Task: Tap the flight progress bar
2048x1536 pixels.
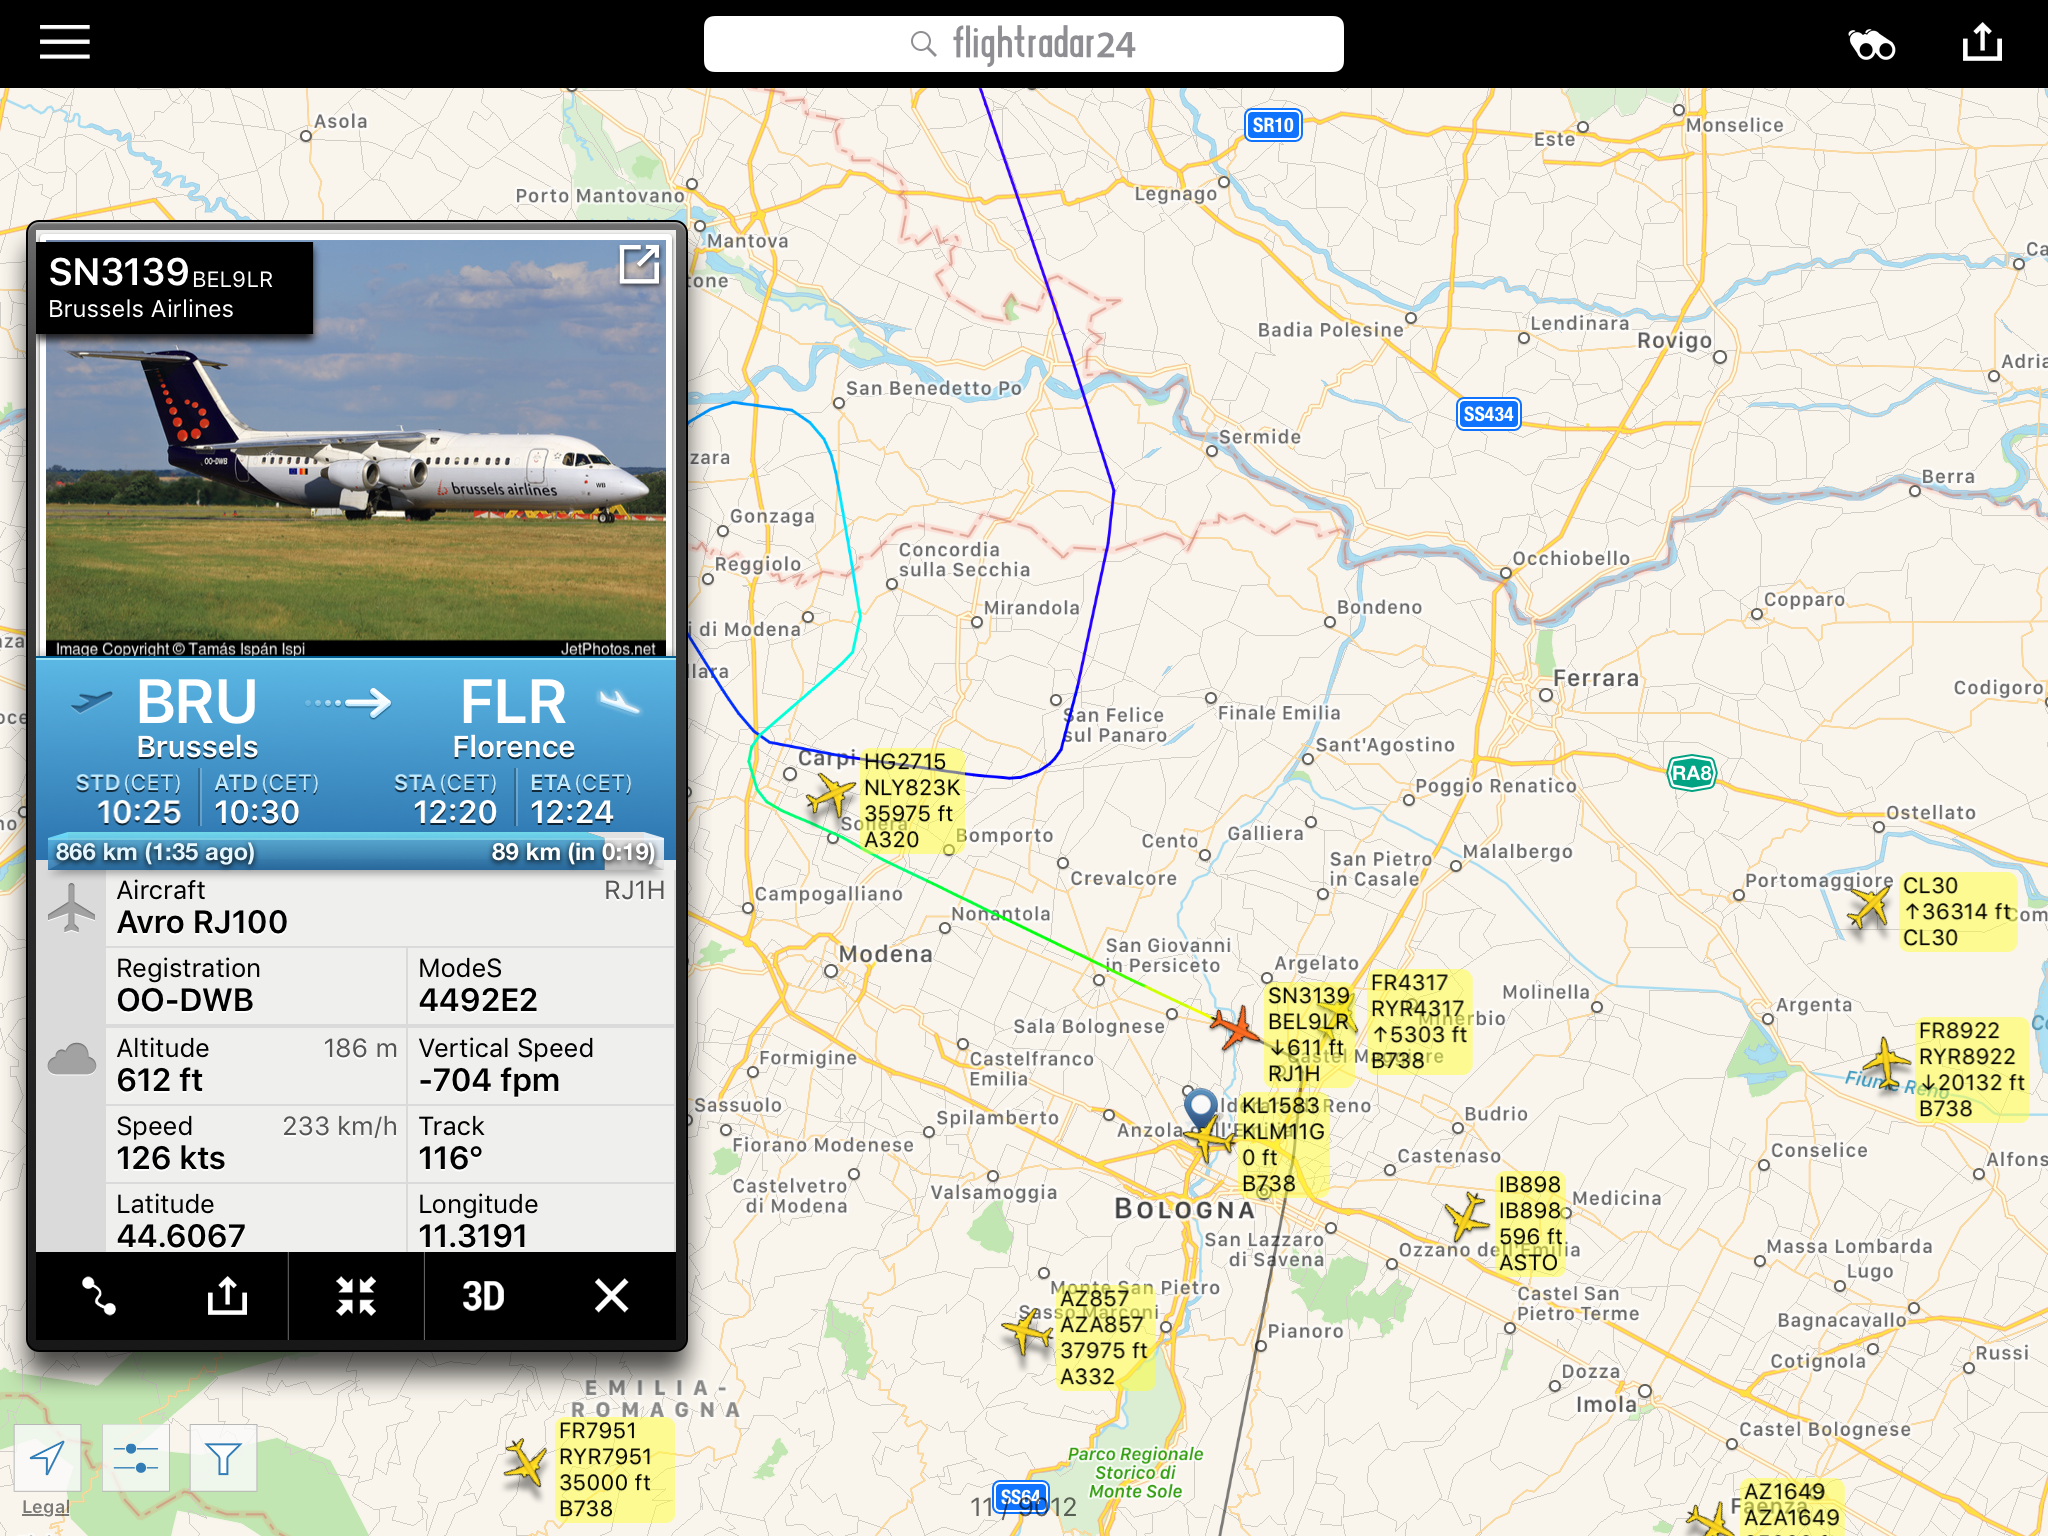Action: click(356, 851)
